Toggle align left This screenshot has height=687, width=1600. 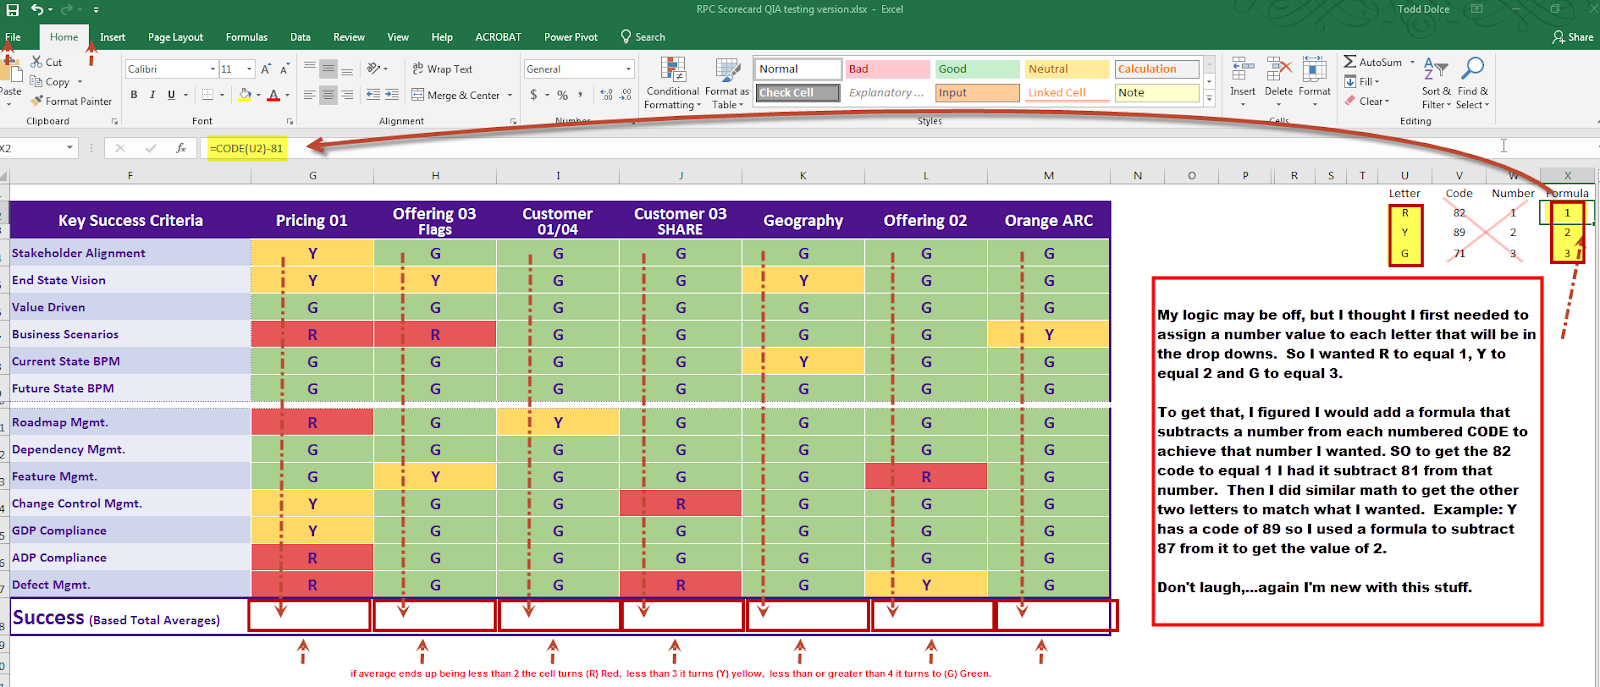(310, 95)
